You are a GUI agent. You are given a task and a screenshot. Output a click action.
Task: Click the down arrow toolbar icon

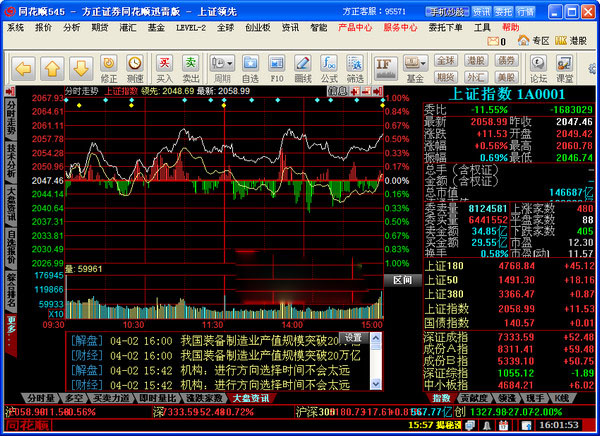[x=81, y=69]
